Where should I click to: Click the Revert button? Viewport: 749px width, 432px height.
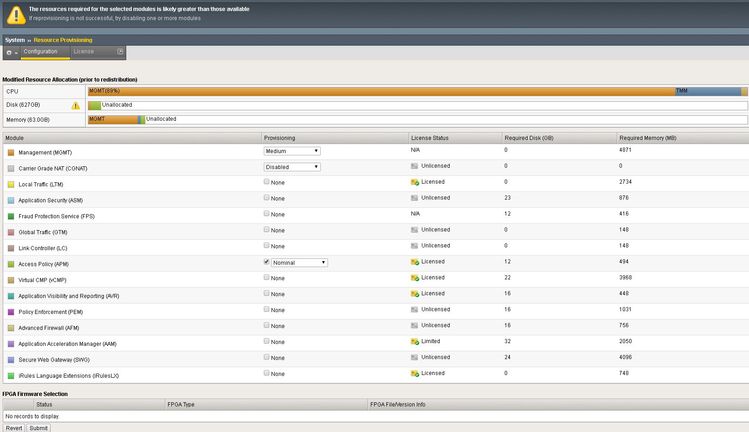click(x=13, y=427)
